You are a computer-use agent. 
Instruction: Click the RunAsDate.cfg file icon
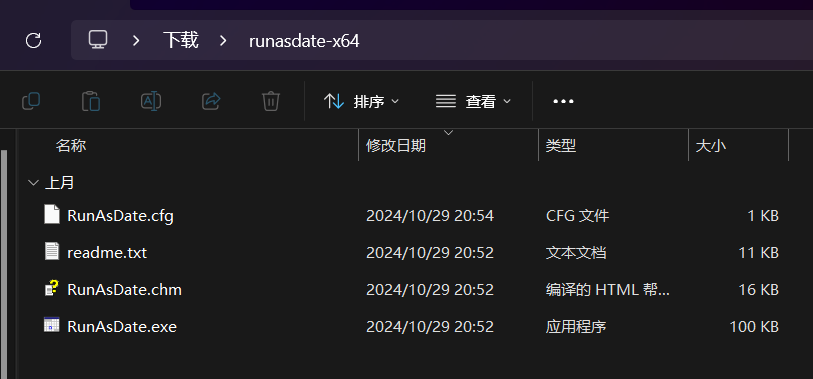(51, 214)
